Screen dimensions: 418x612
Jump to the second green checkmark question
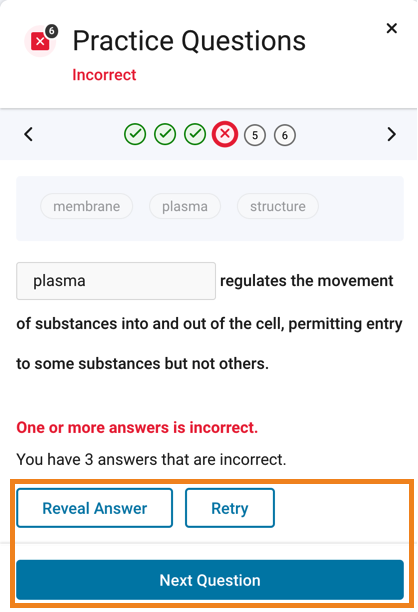point(165,134)
